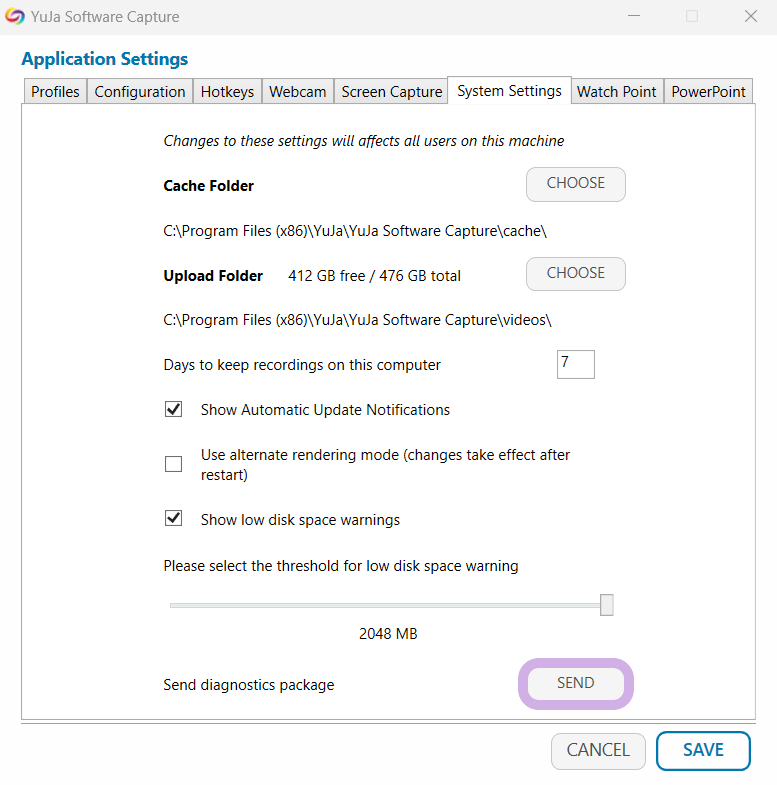
Task: Open the Screen Capture tab
Action: (391, 92)
